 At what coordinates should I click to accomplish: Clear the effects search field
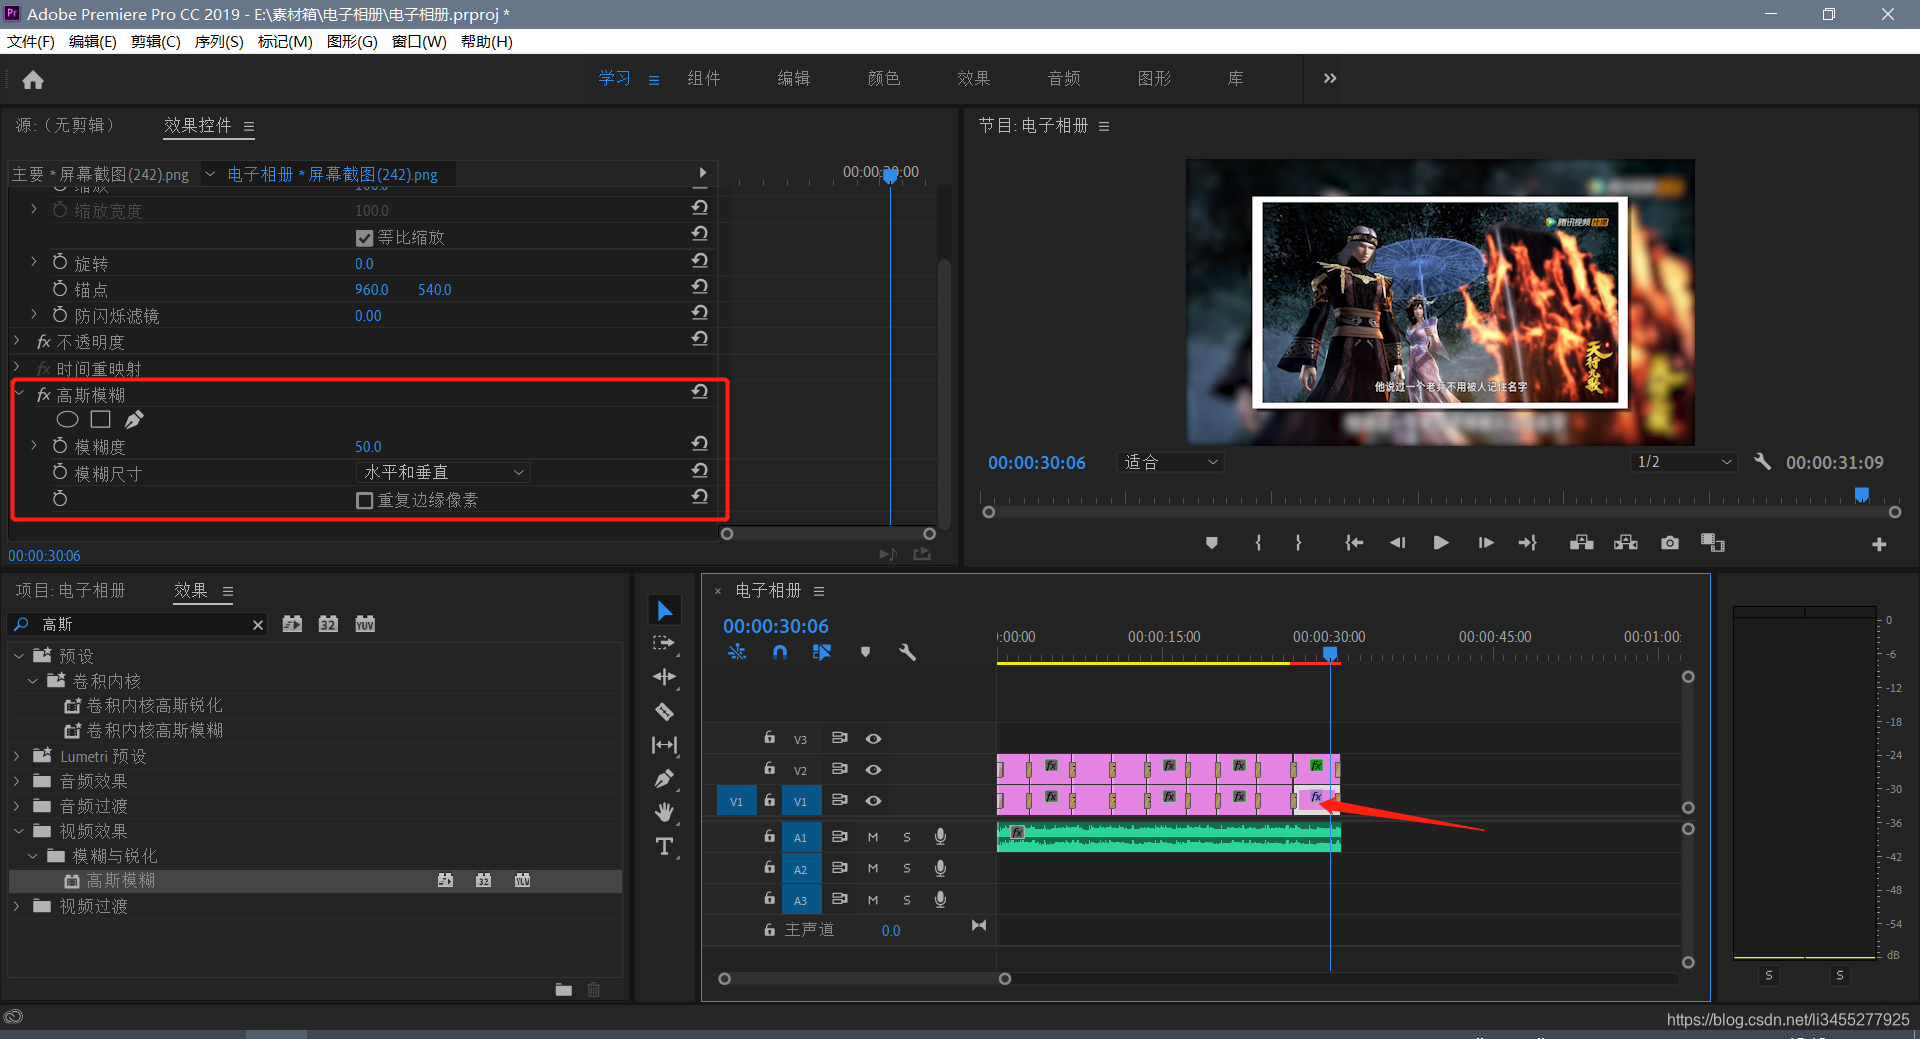pos(258,625)
